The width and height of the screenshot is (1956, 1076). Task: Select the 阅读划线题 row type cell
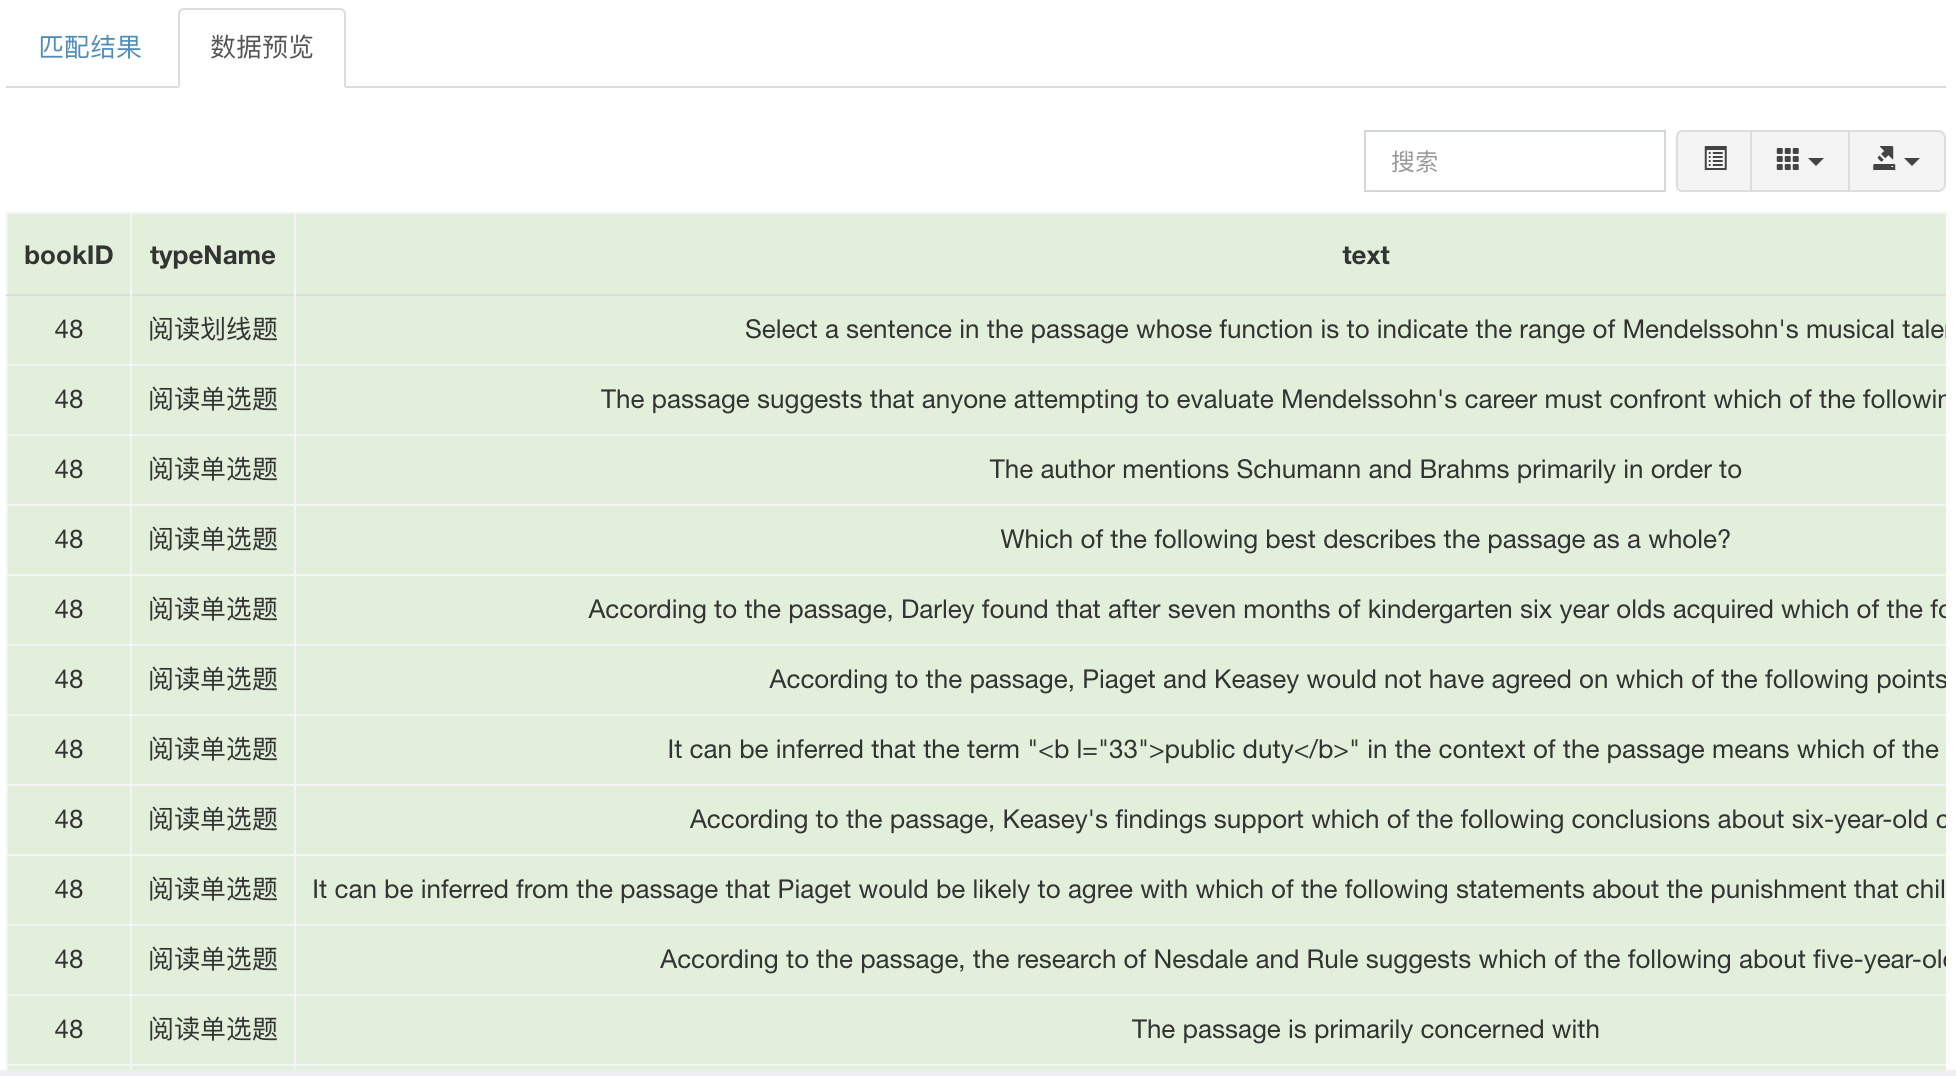pyautogui.click(x=213, y=329)
